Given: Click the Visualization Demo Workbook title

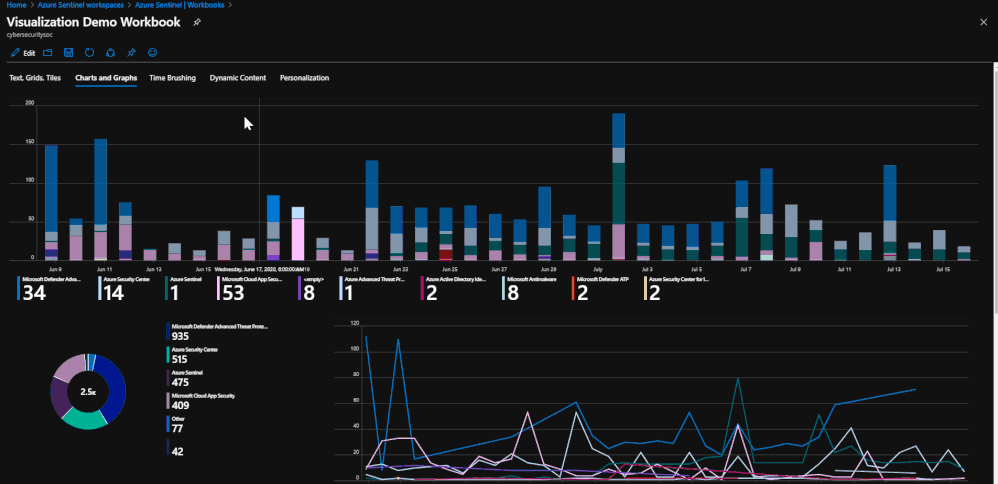Looking at the screenshot, I should (94, 22).
